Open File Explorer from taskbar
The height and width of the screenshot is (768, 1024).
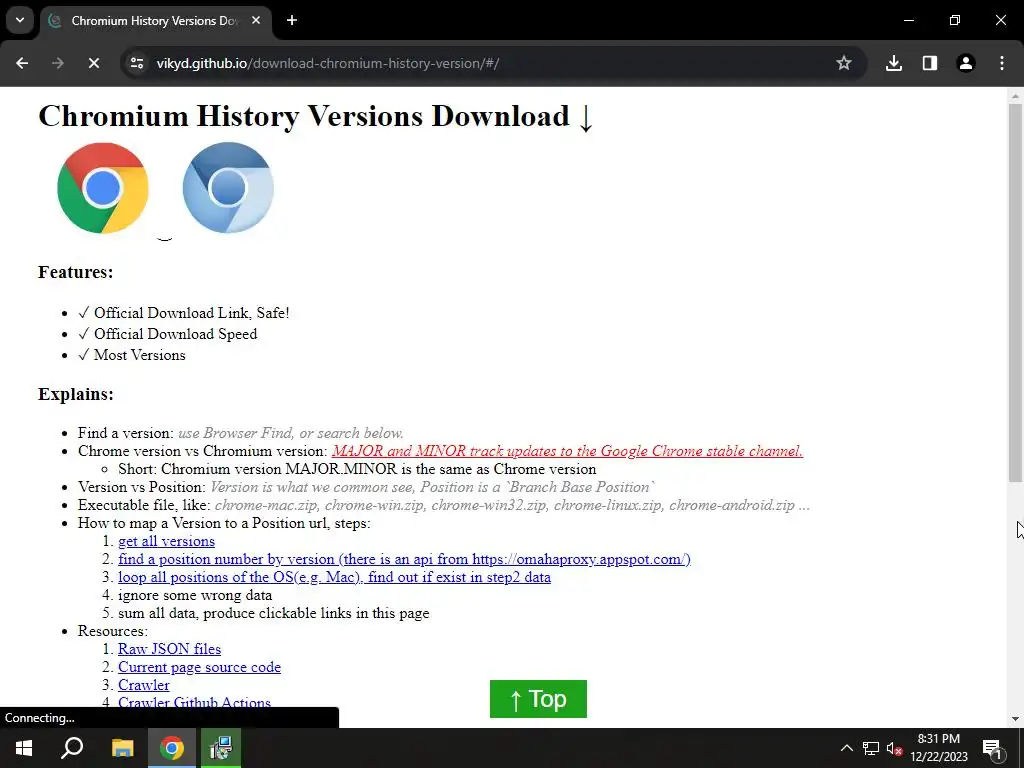pos(122,748)
